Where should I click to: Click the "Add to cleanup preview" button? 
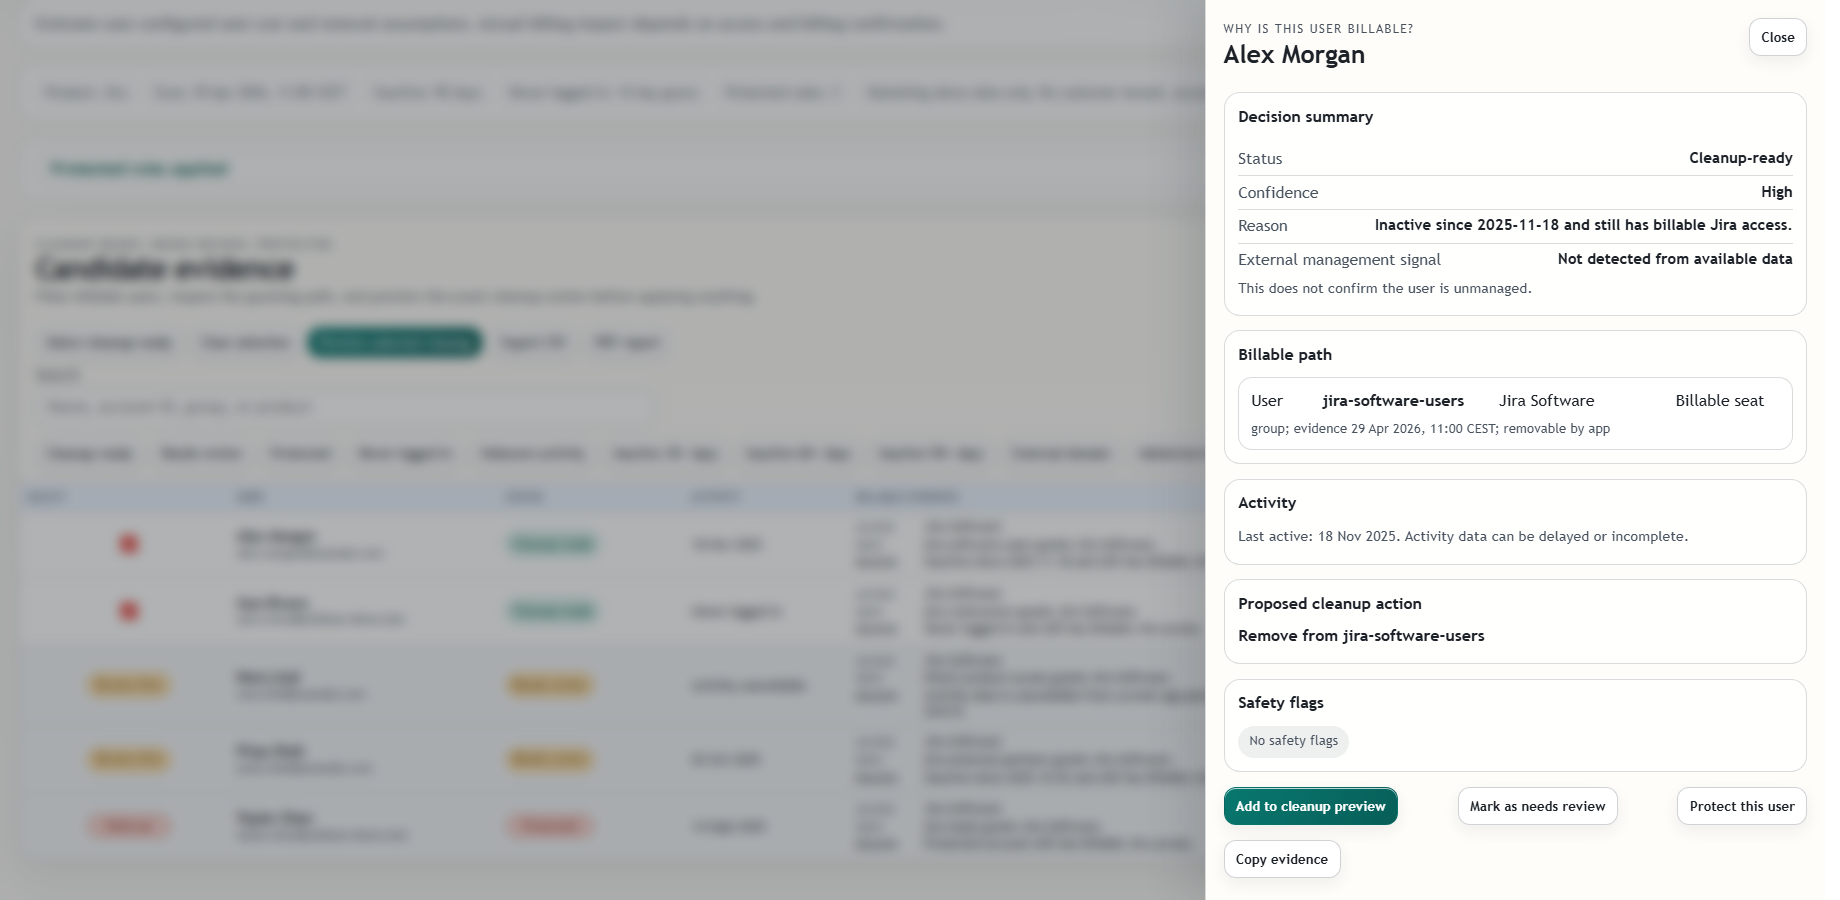(1310, 806)
